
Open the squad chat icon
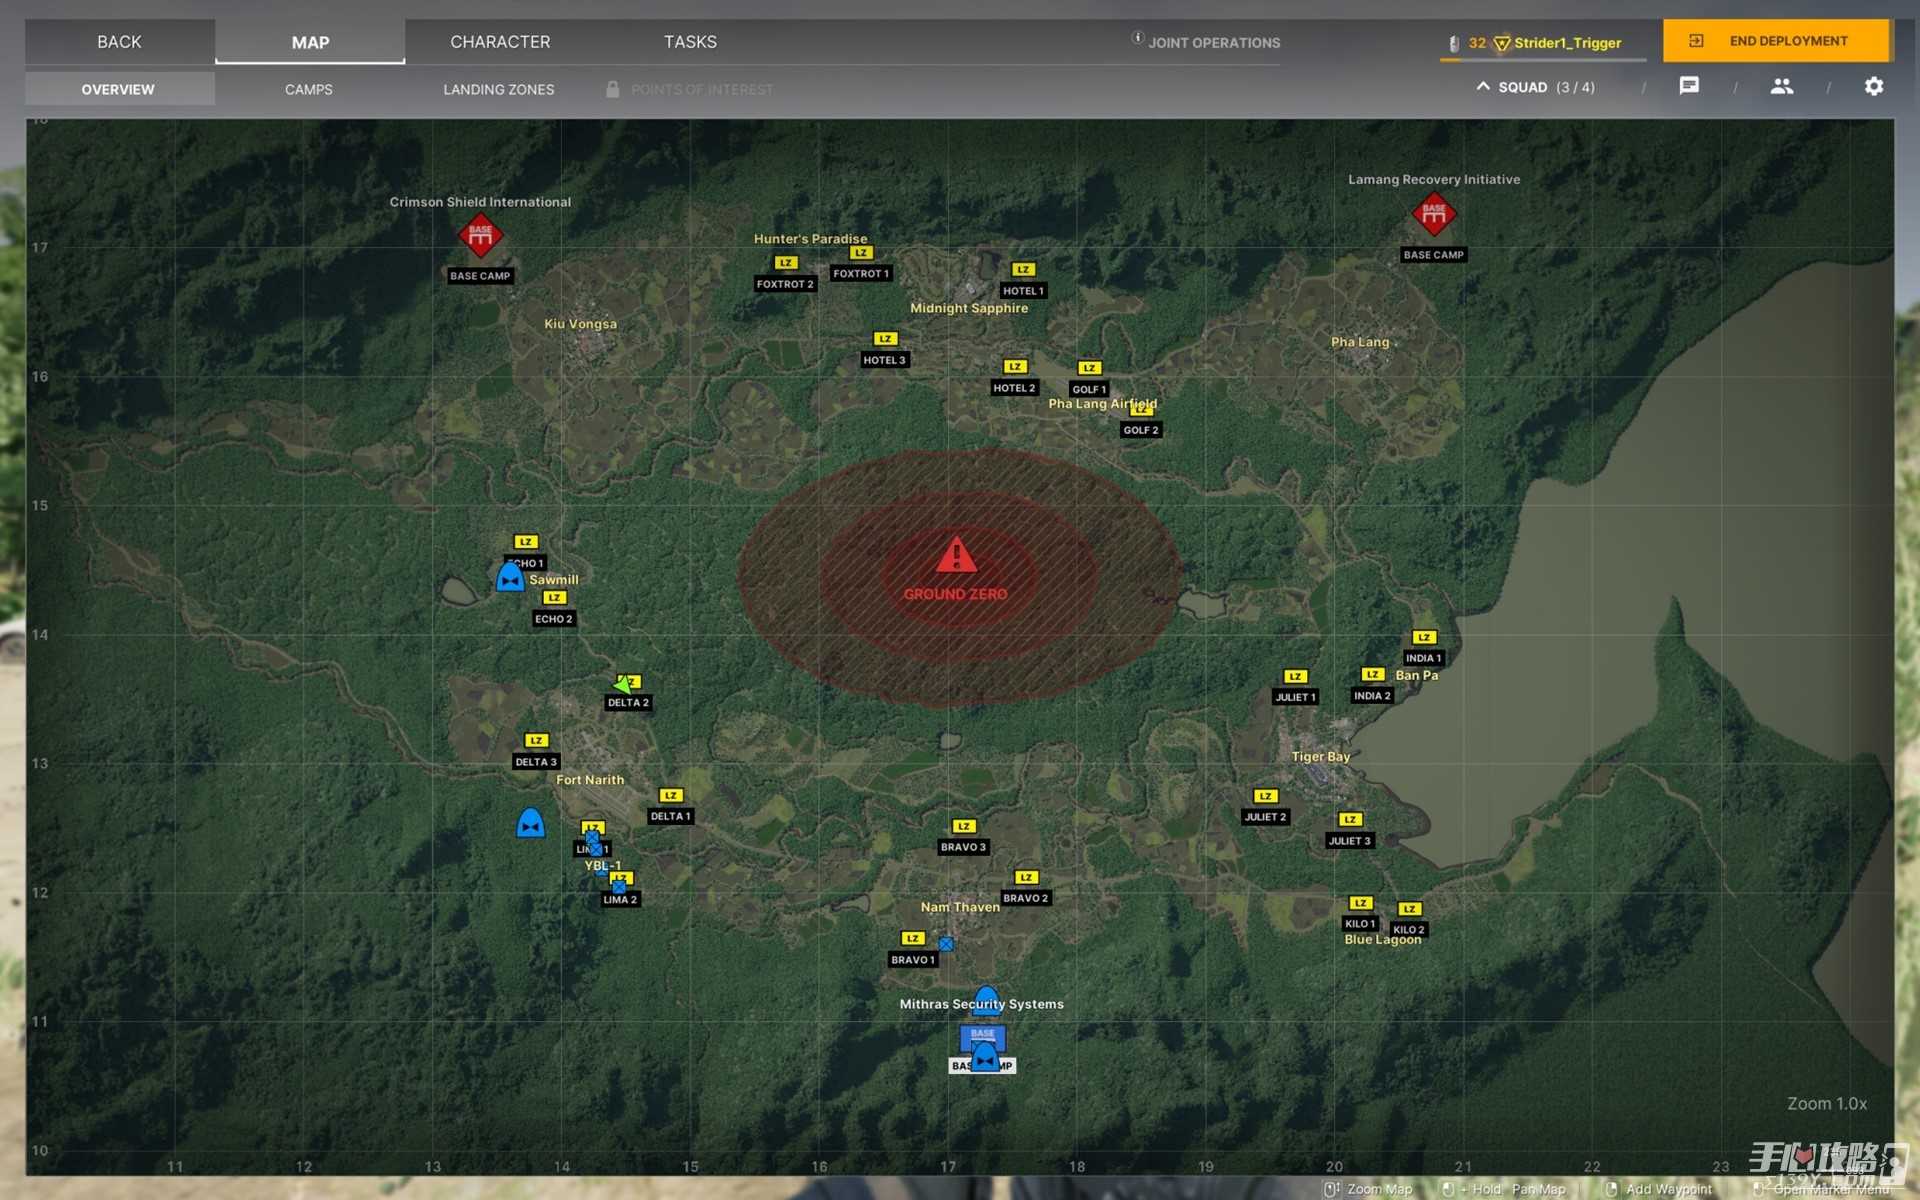[1689, 86]
